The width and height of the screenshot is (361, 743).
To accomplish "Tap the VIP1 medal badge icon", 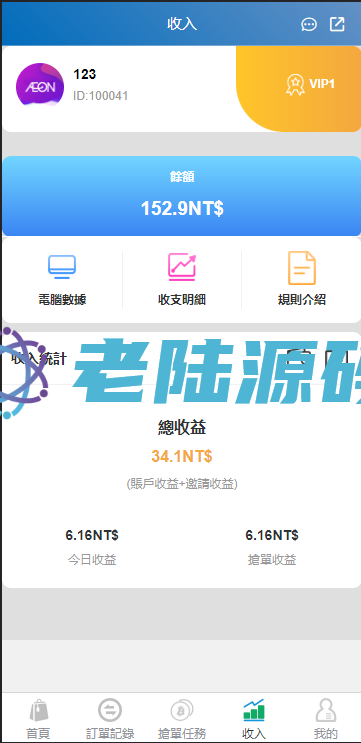I will pos(295,84).
